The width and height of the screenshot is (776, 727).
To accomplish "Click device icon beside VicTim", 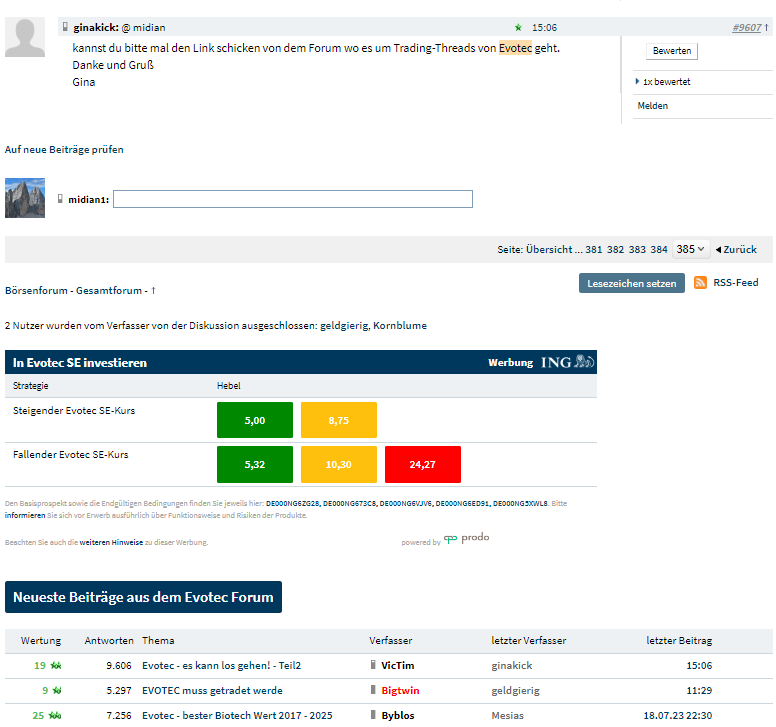I will [x=373, y=665].
